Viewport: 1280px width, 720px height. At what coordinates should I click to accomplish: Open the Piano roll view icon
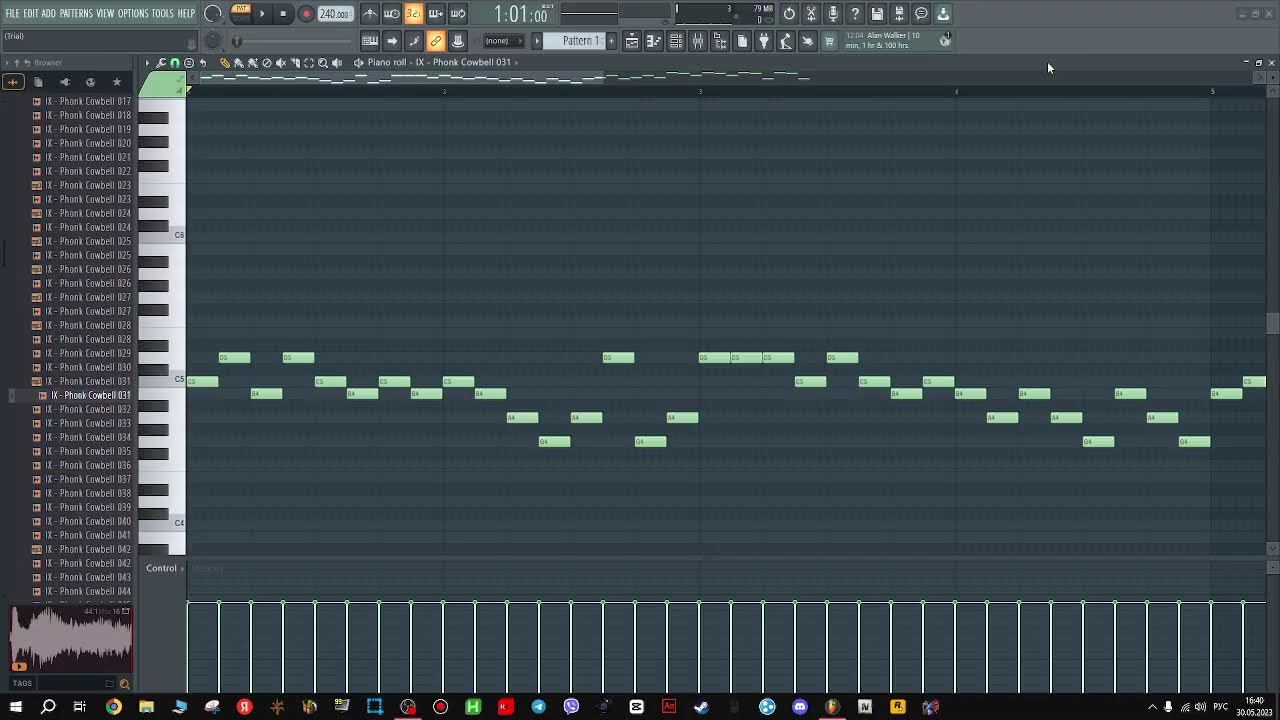[x=654, y=41]
